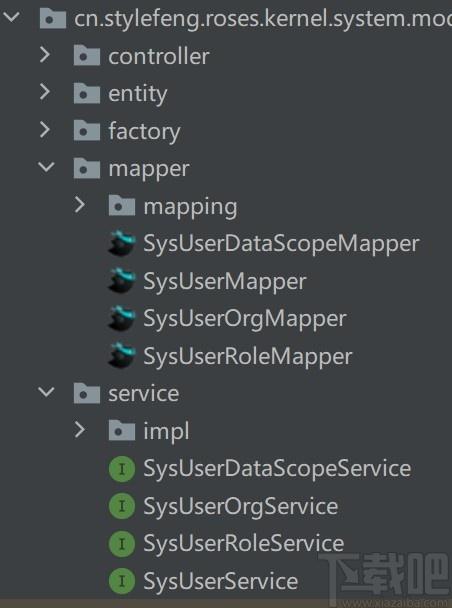Screen dimensions: 452x608
Task: Expand the entity package chevron
Action: point(45,92)
